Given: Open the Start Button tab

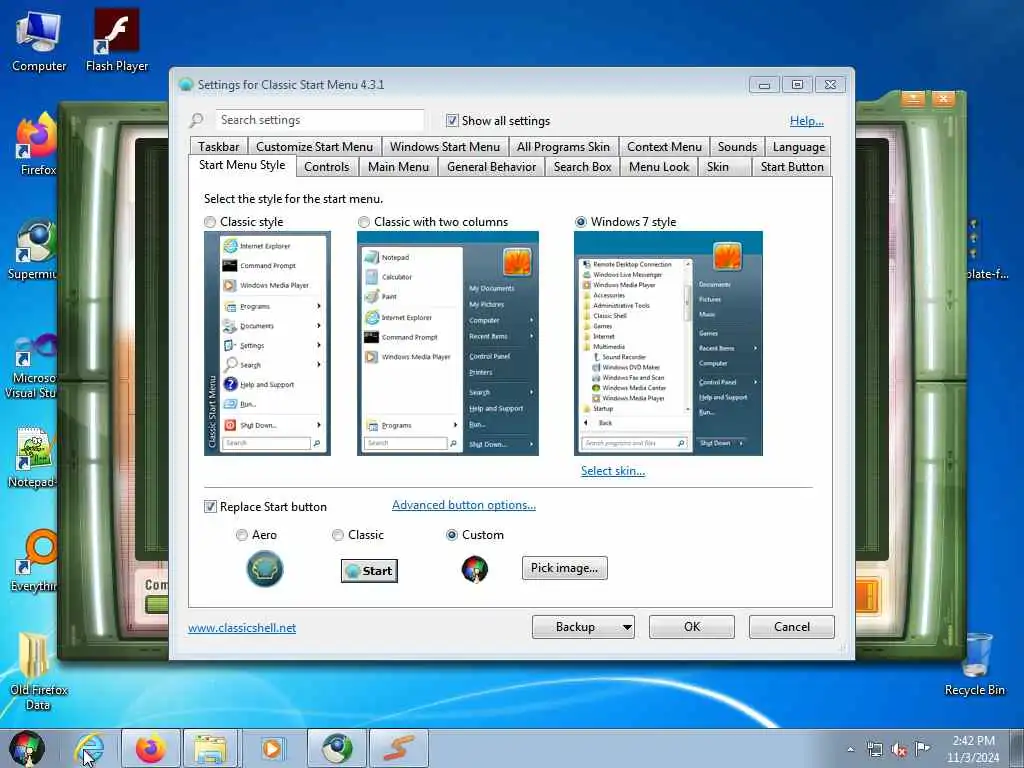Looking at the screenshot, I should pyautogui.click(x=792, y=167).
